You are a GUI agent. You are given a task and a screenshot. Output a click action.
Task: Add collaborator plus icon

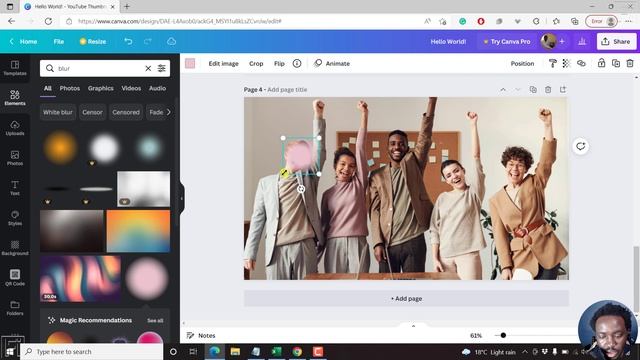pos(562,41)
